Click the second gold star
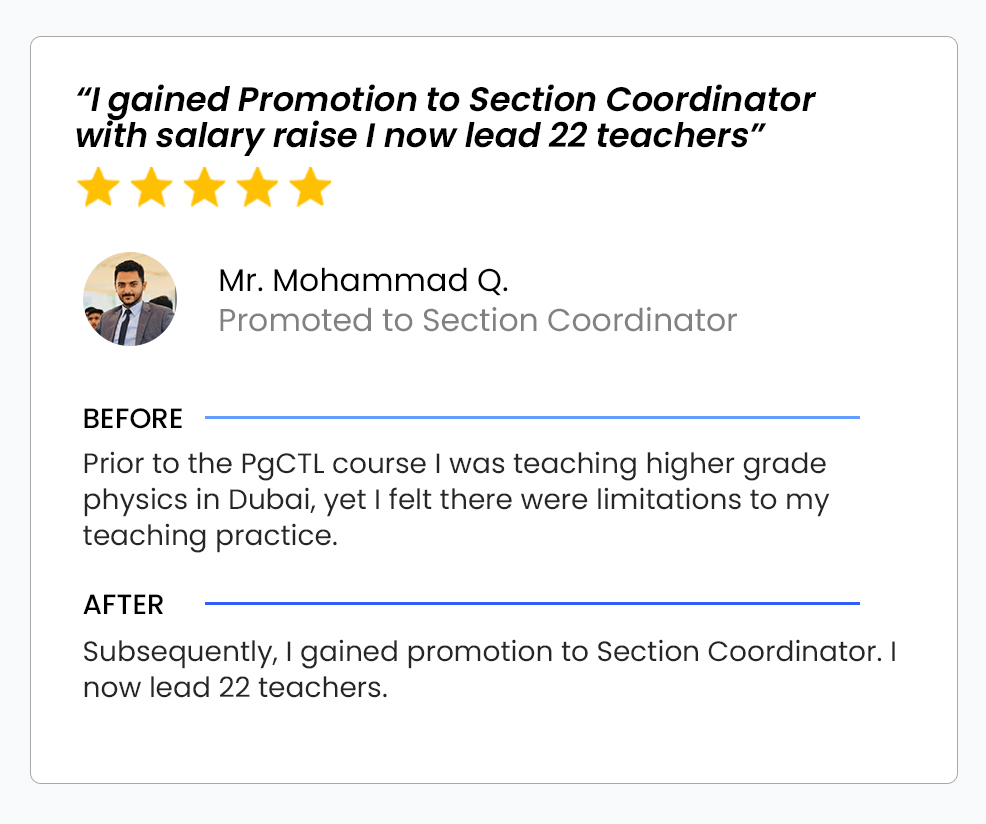986x824 pixels. (x=151, y=188)
